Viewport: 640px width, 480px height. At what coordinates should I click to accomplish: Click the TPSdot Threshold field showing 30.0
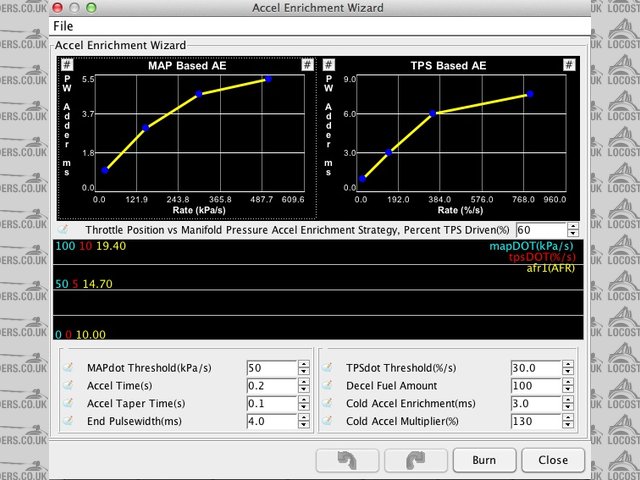536,368
